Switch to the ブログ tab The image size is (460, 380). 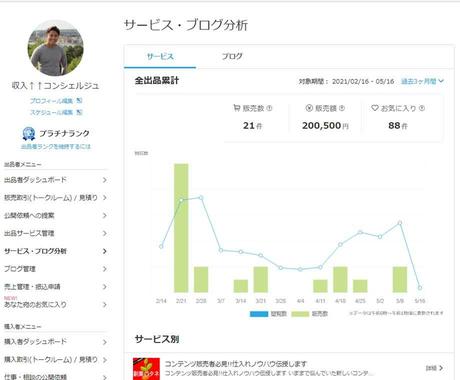pos(232,56)
